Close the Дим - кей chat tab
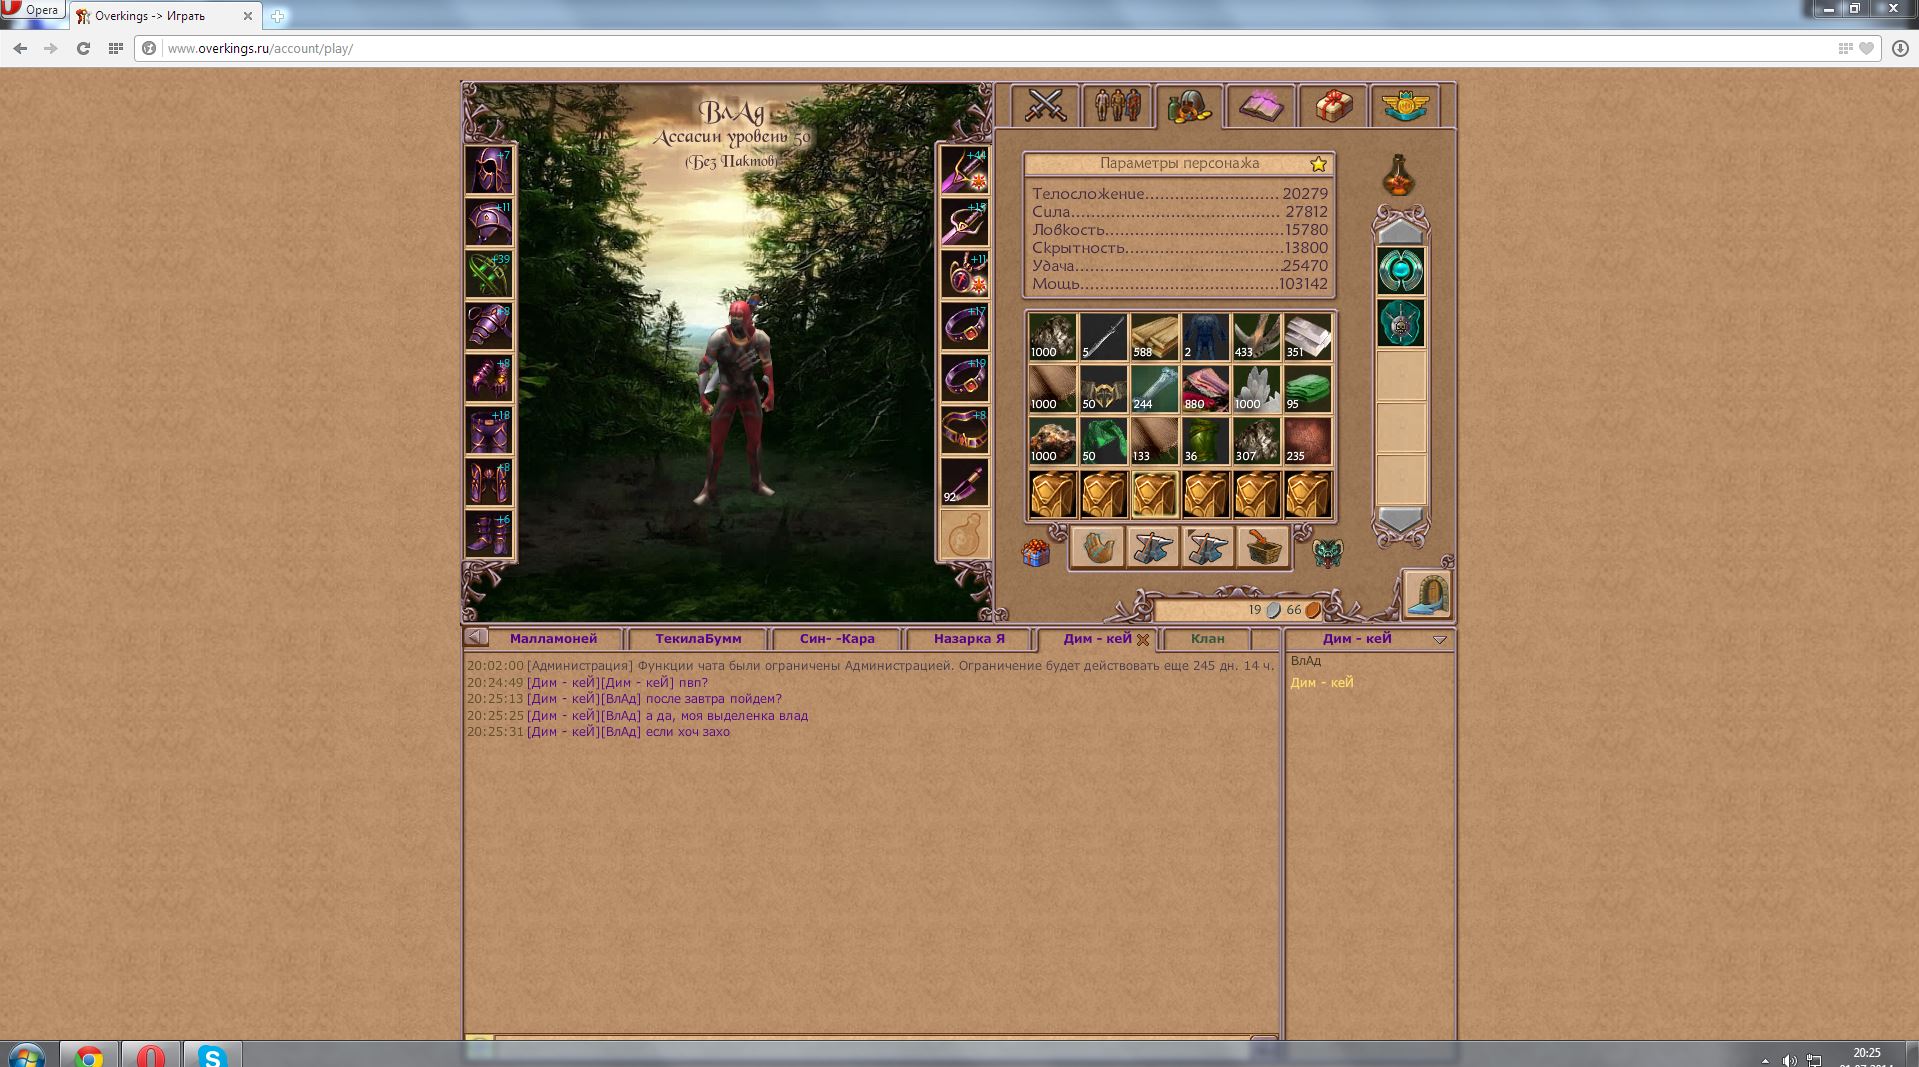The width and height of the screenshot is (1919, 1067). pyautogui.click(x=1143, y=640)
